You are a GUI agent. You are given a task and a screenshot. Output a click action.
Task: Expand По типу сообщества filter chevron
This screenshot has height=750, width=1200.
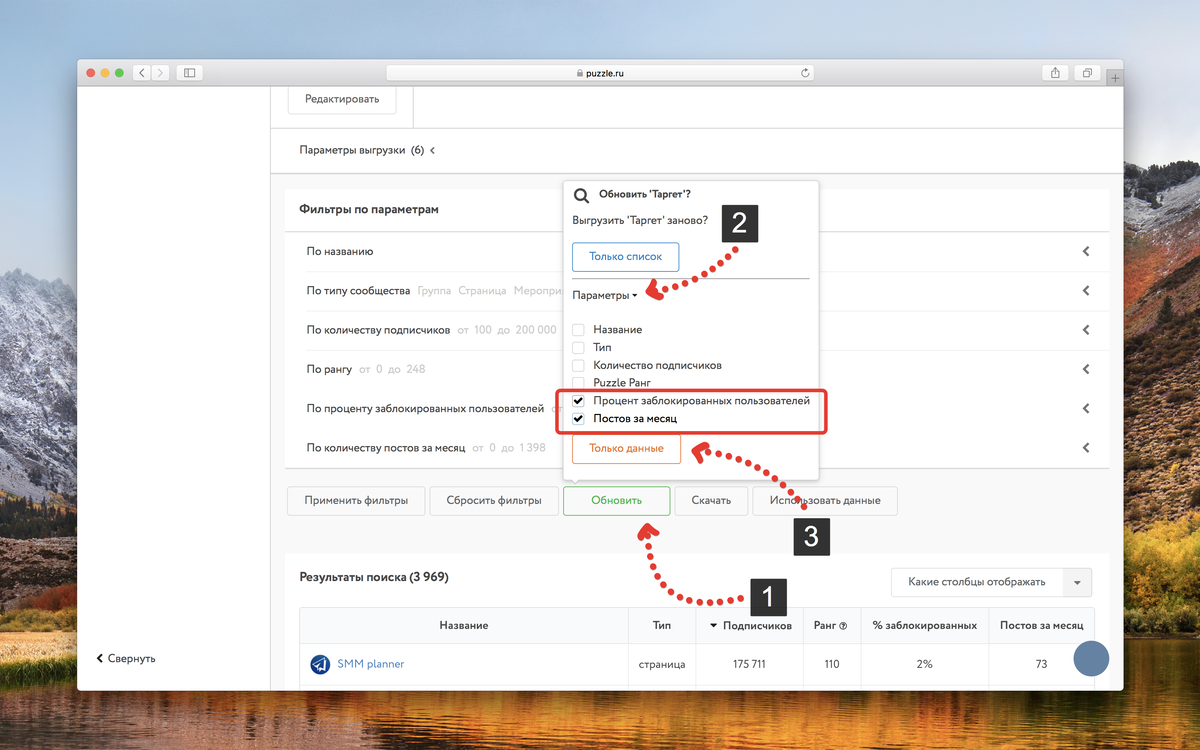click(1086, 291)
